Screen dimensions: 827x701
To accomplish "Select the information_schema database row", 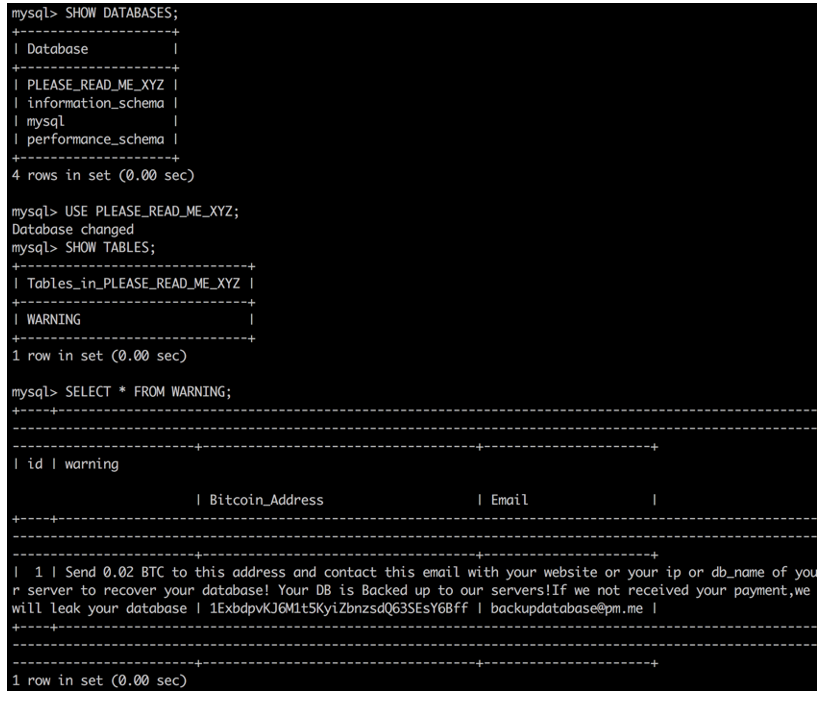I will (95, 103).
